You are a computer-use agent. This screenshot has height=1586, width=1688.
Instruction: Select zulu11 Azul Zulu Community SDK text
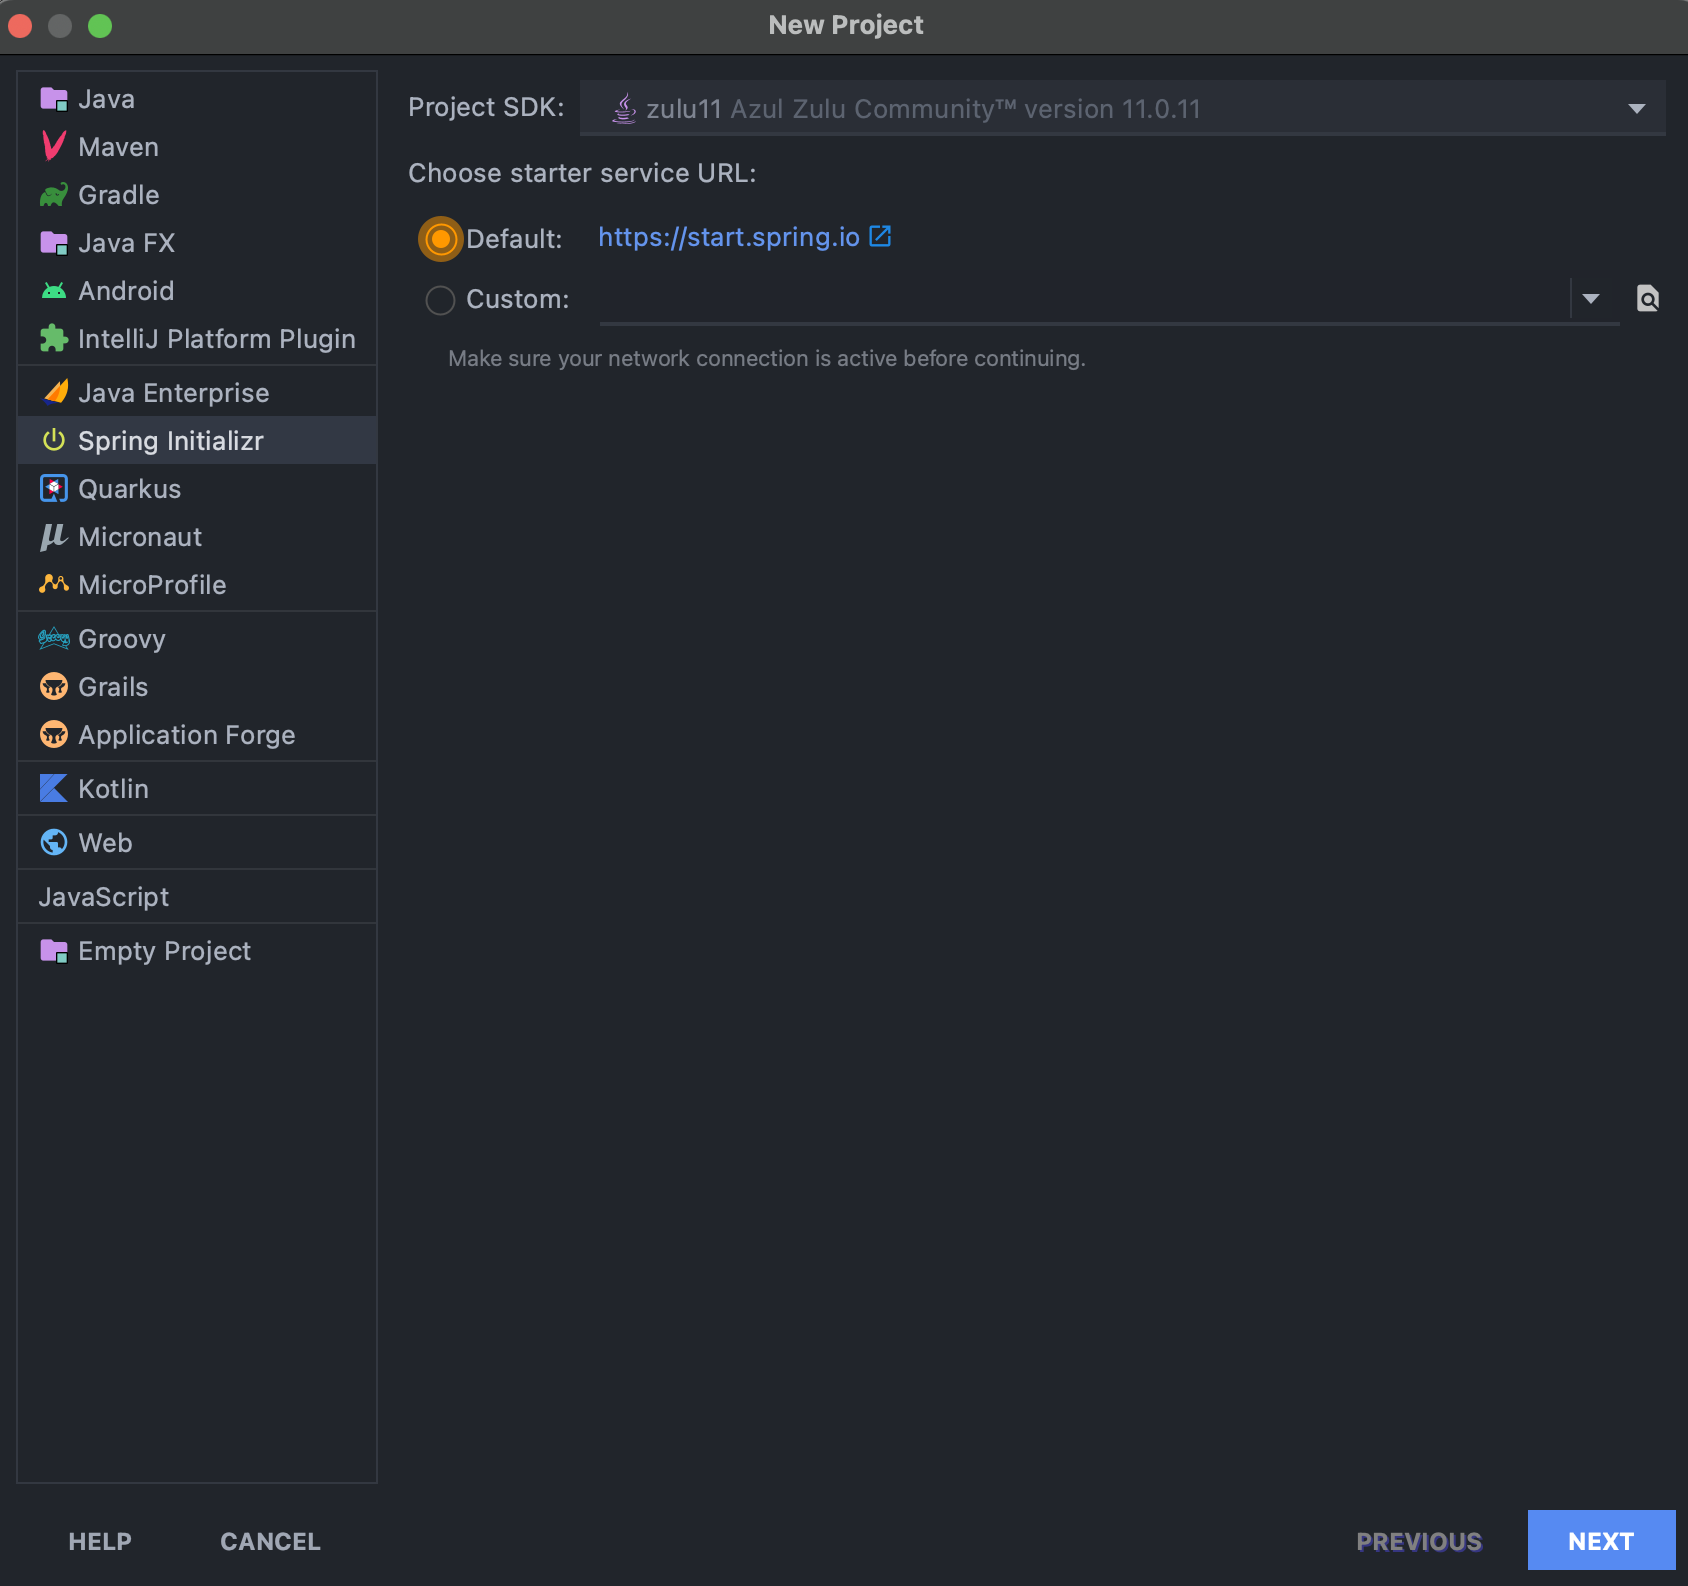923,109
